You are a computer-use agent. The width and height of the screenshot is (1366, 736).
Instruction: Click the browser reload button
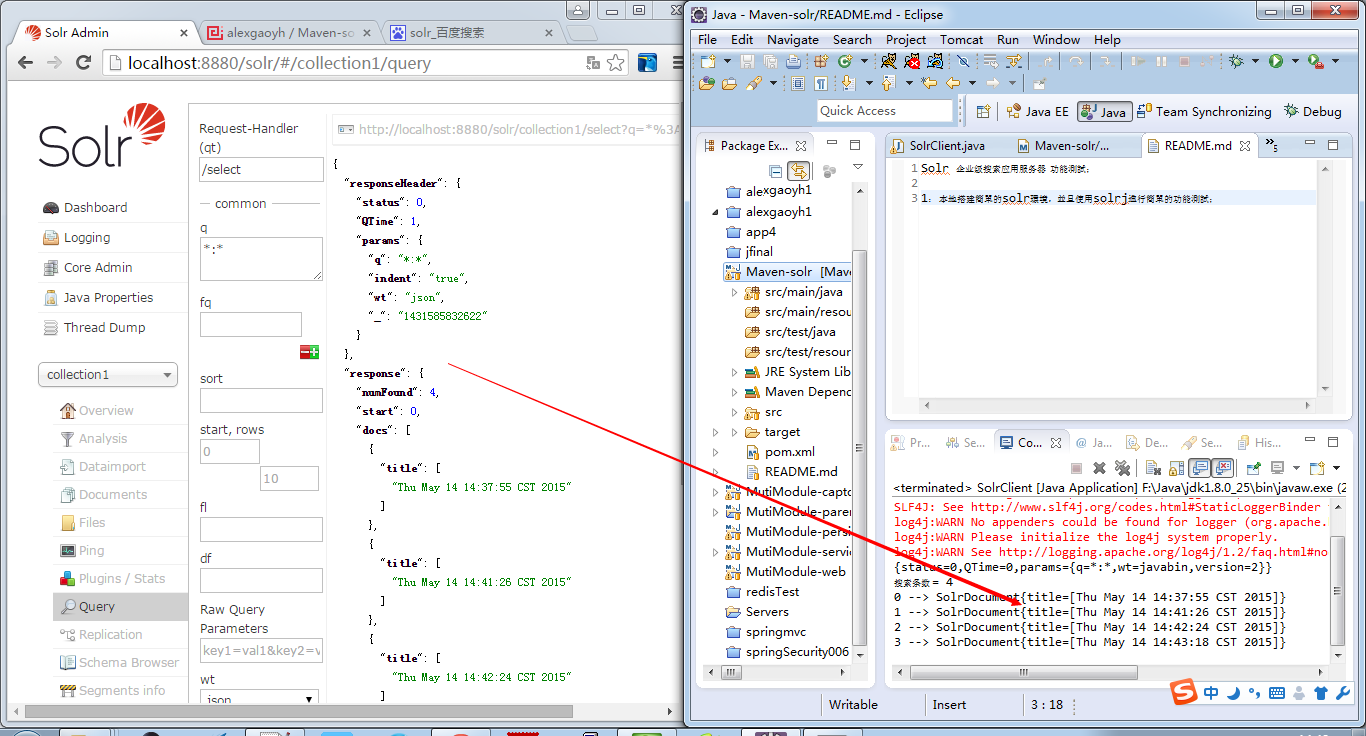click(x=84, y=62)
